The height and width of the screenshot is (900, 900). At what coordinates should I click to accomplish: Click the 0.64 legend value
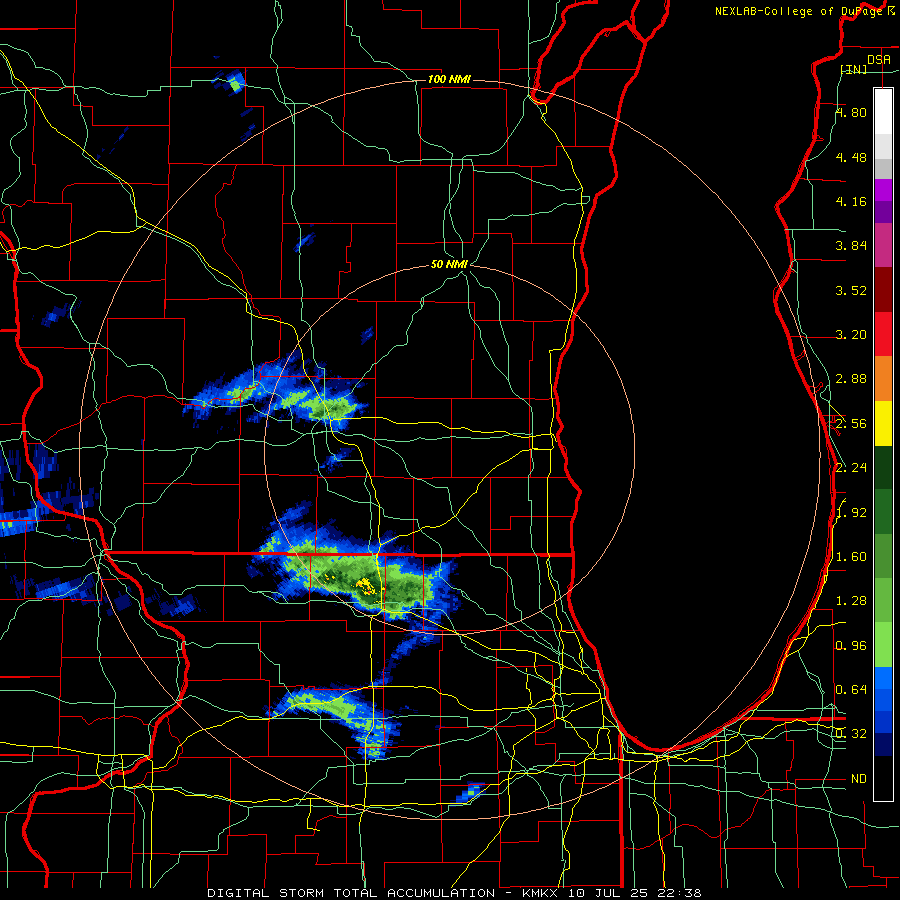pos(851,690)
